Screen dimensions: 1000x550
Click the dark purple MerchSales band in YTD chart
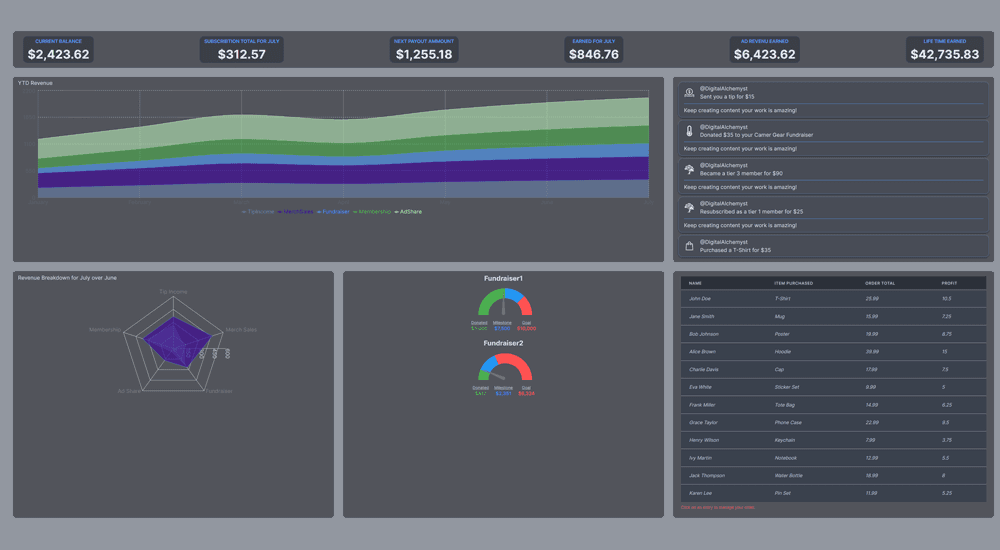(x=344, y=174)
